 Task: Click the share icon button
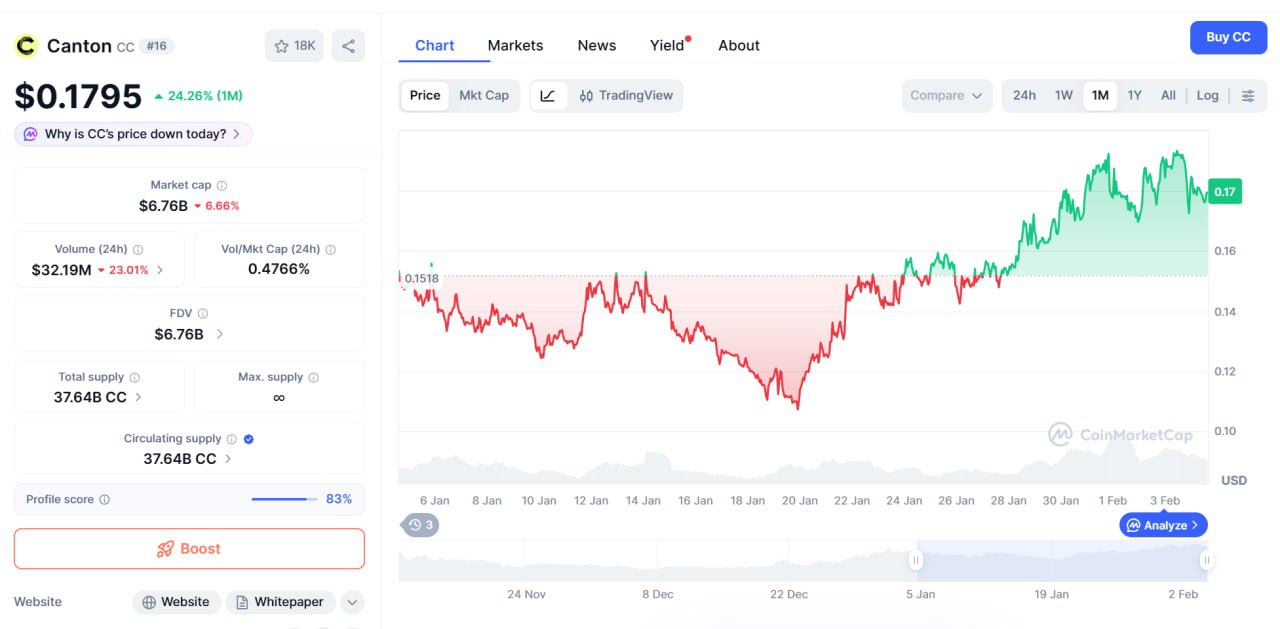click(348, 46)
